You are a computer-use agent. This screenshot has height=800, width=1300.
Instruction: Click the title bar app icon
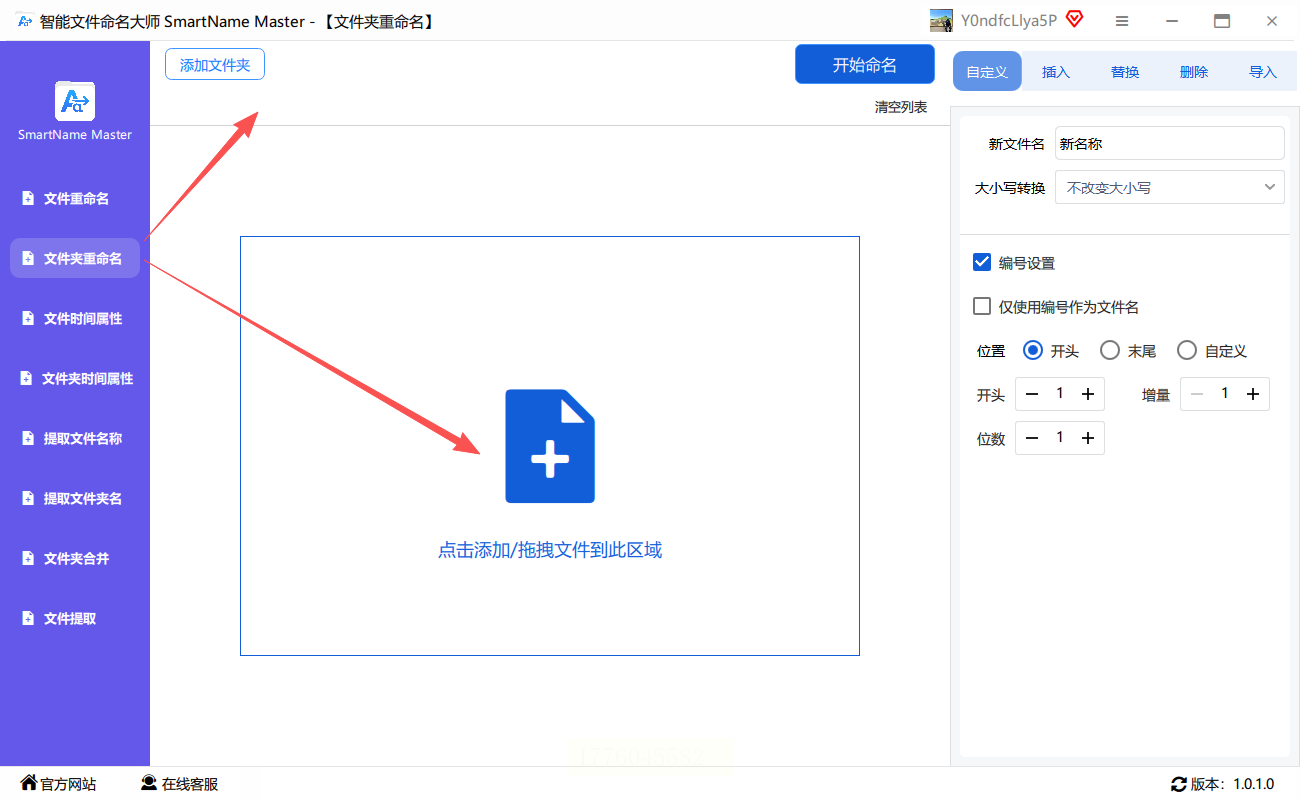pyautogui.click(x=25, y=20)
